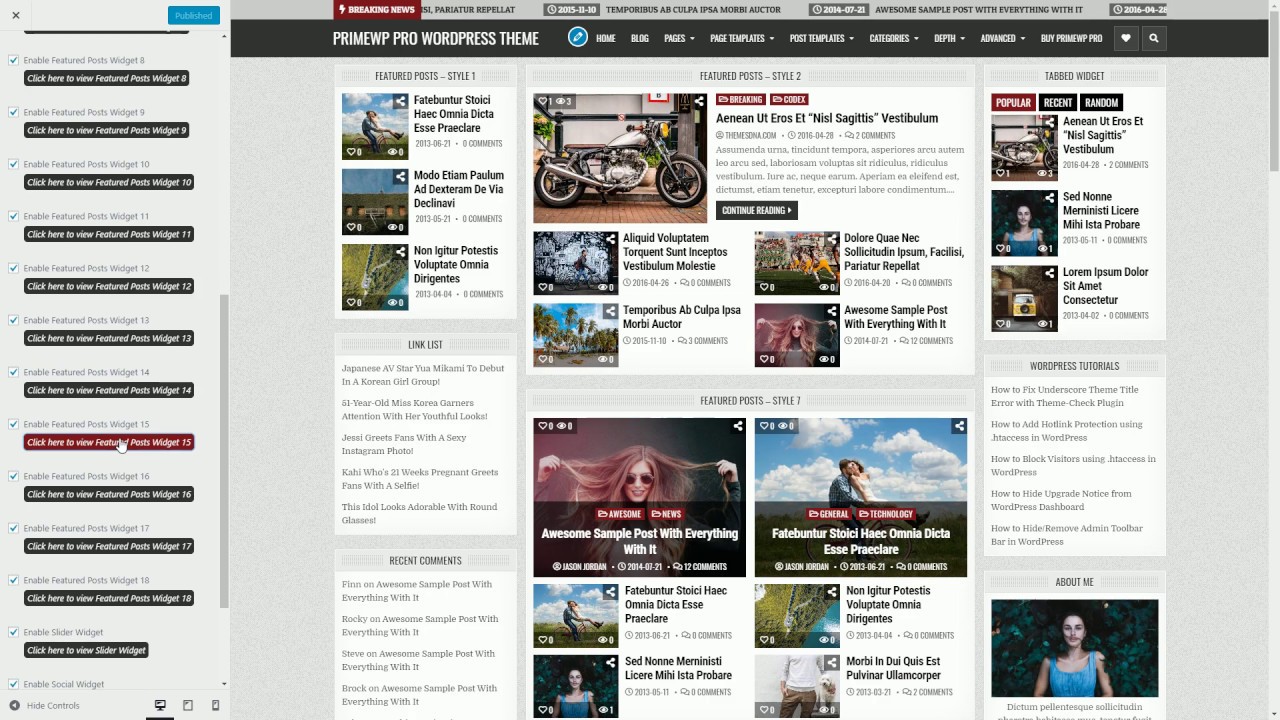Screen dimensions: 1280x720
Task: Toggle Enable Featured Posts Widget 8 checkbox
Action: pos(13,60)
